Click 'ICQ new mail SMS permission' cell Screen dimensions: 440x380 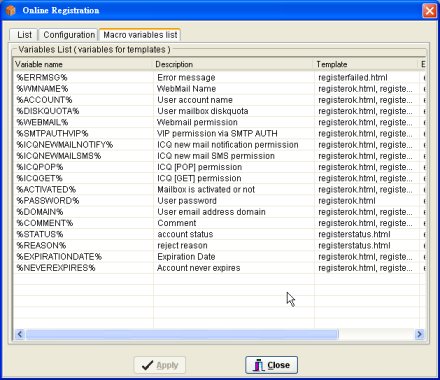pos(216,156)
